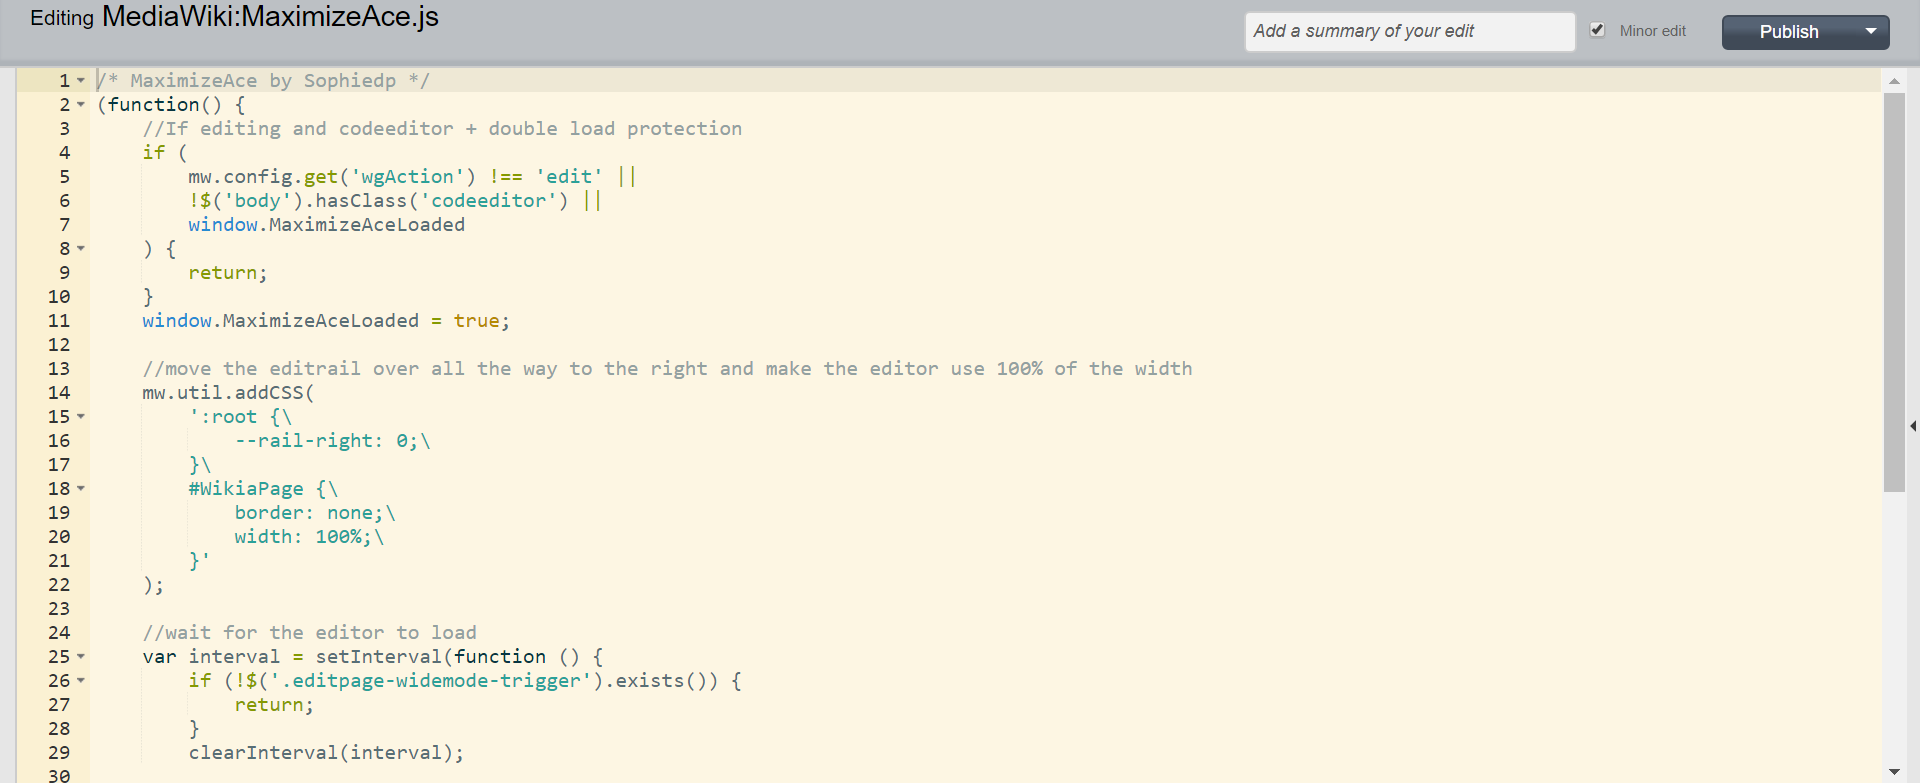Viewport: 1920px width, 783px height.
Task: Collapse the if block at line 26
Action: point(81,681)
